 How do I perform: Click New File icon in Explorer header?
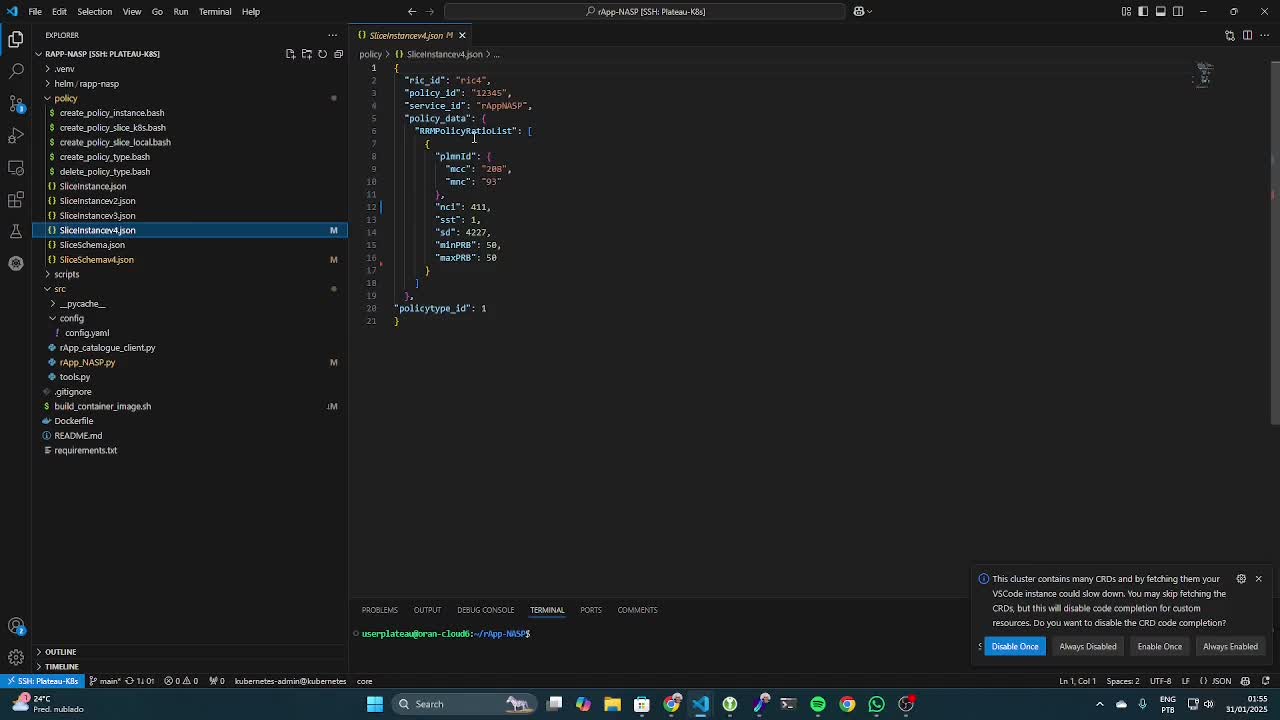coord(290,54)
